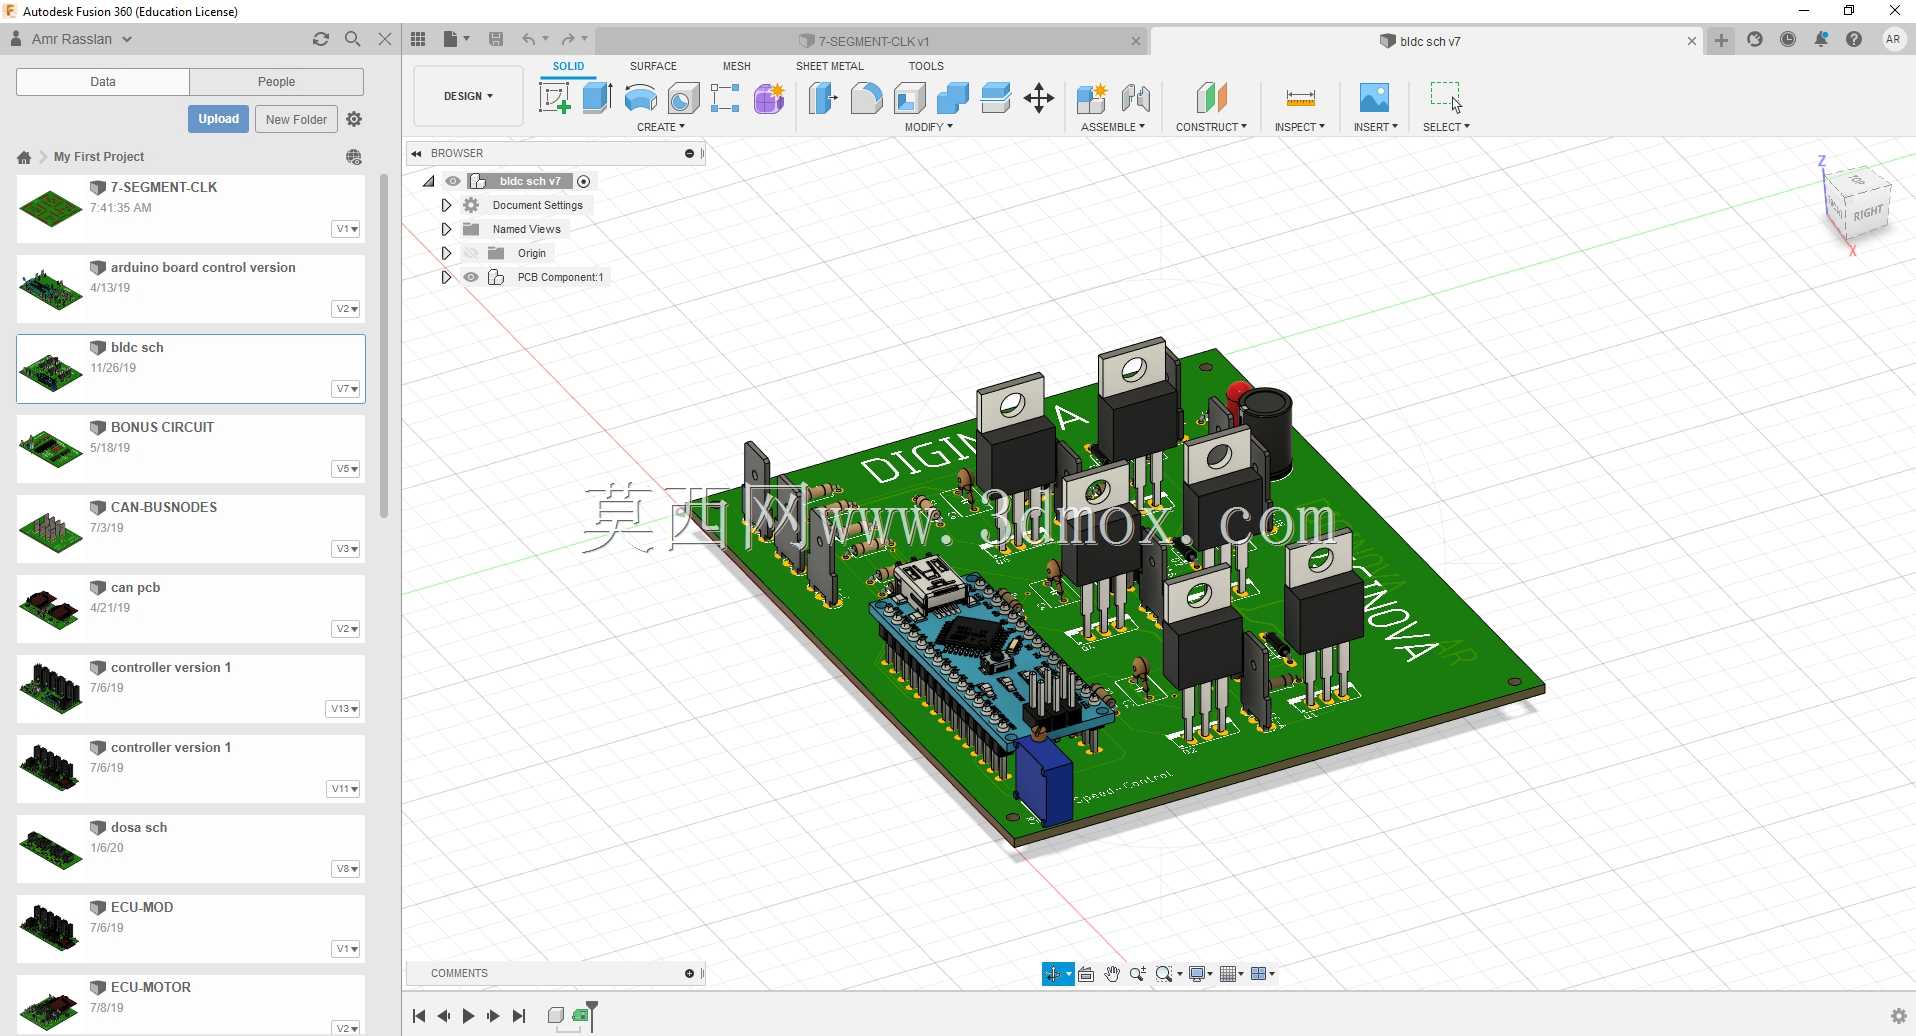Select the Extrude tool

click(x=597, y=98)
